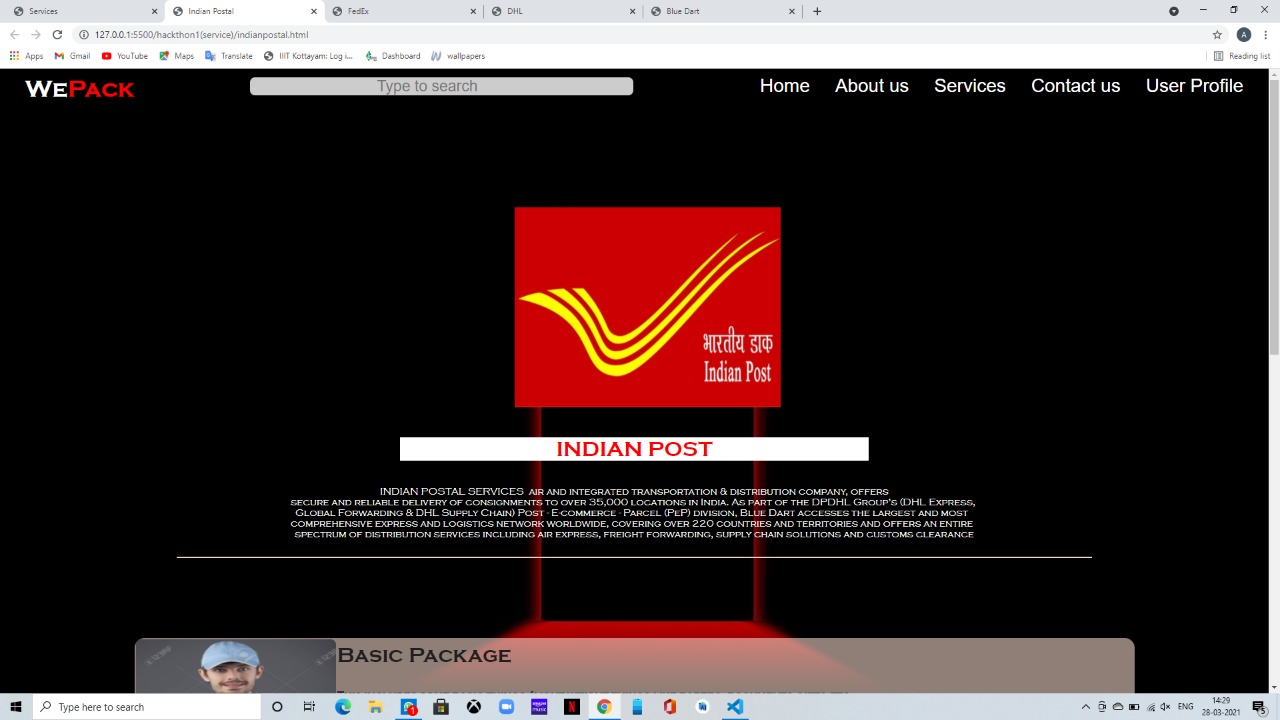The image size is (1280, 720).
Task: Open Visual Studio Code from taskbar
Action: (735, 707)
